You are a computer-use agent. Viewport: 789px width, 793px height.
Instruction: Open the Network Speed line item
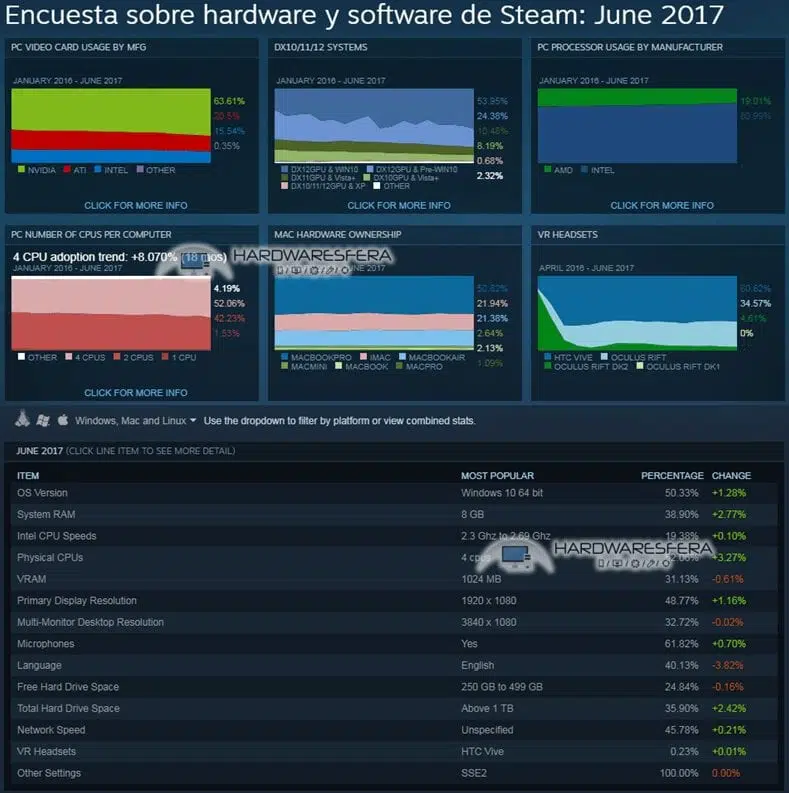(x=393, y=730)
